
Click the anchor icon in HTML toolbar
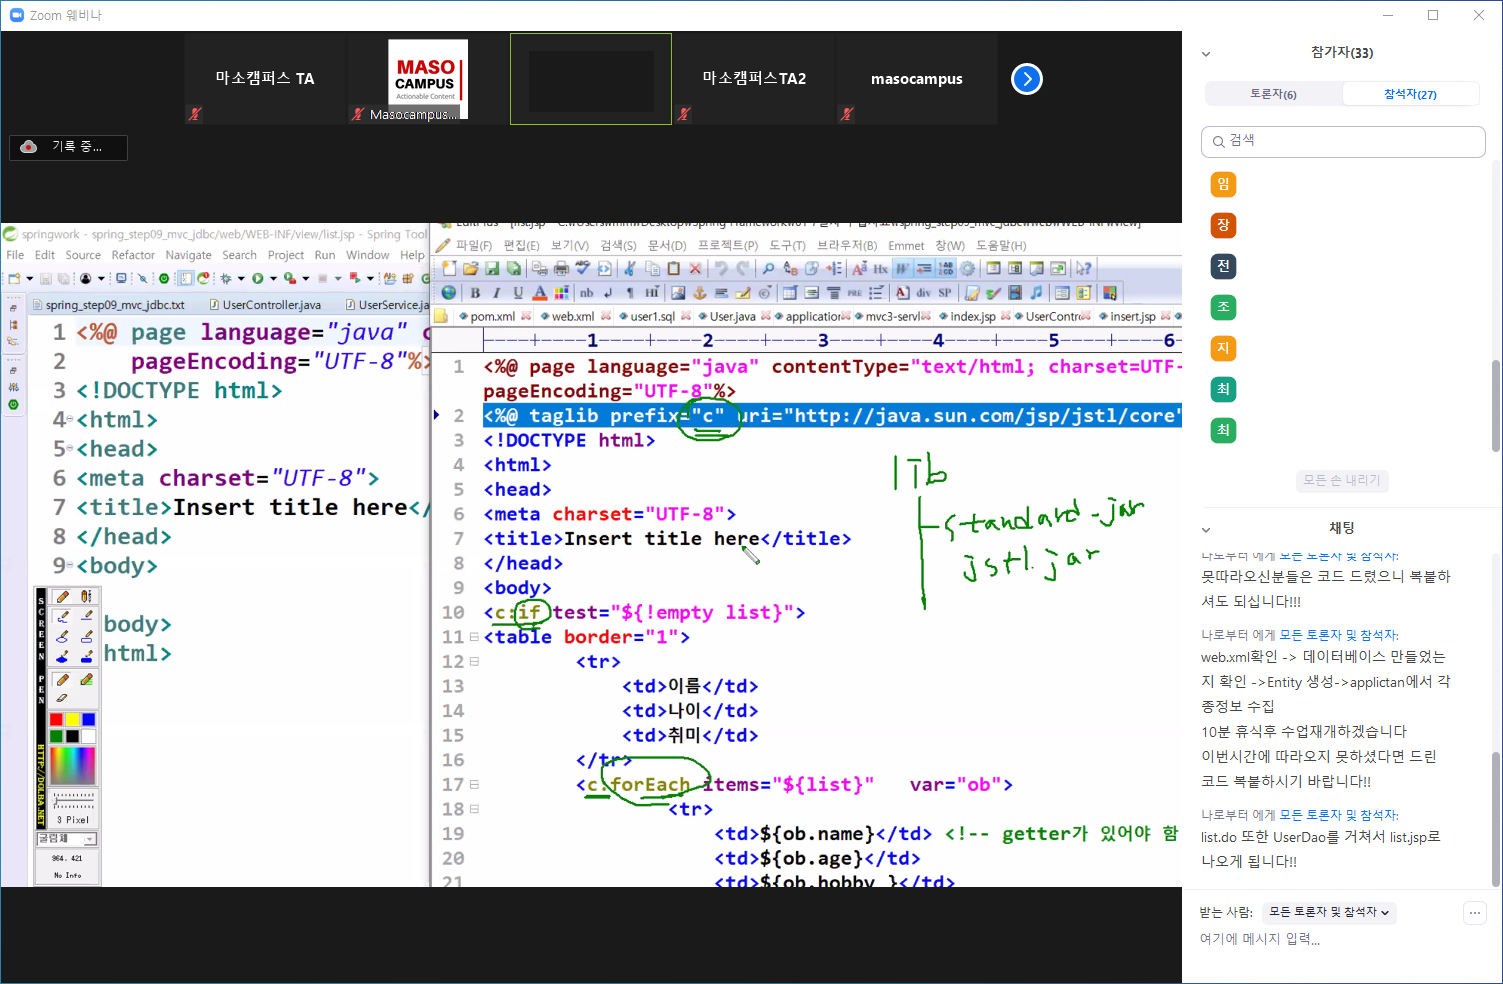point(699,293)
